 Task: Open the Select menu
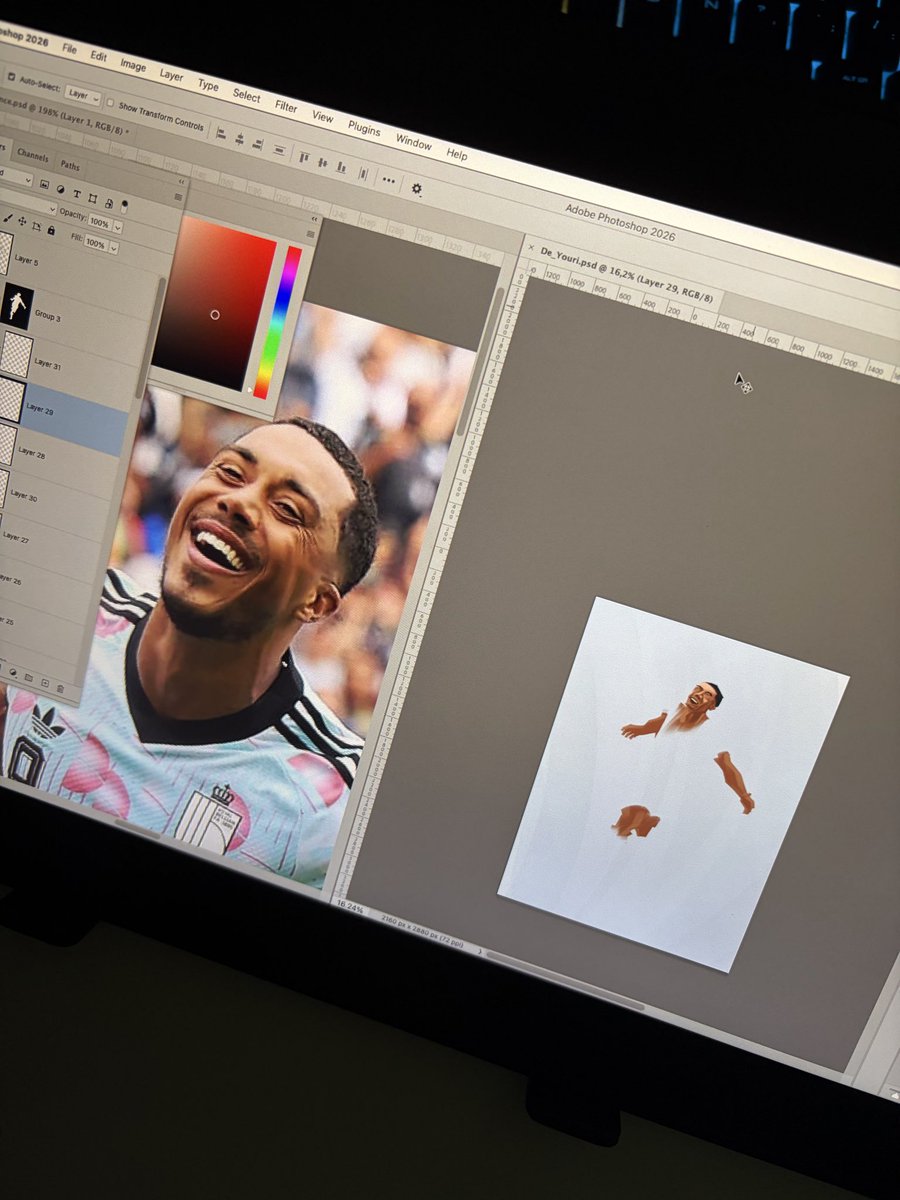[x=246, y=95]
